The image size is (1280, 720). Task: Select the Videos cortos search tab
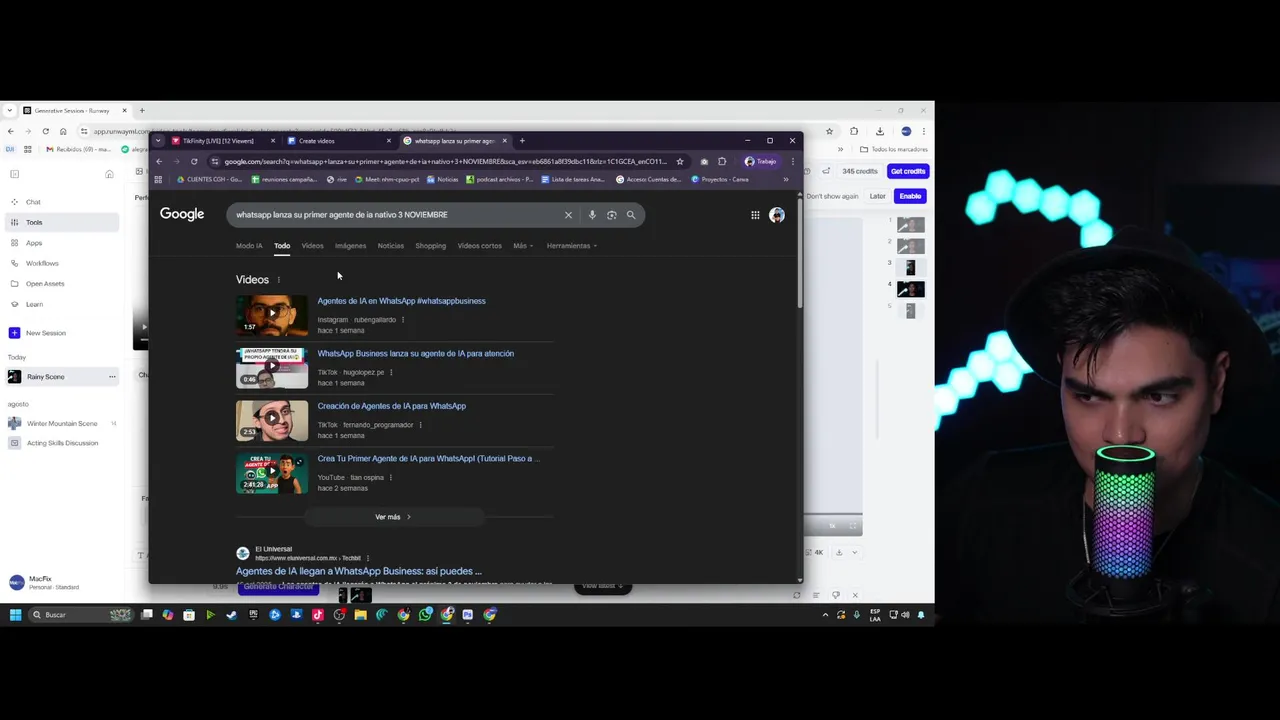pyautogui.click(x=480, y=246)
